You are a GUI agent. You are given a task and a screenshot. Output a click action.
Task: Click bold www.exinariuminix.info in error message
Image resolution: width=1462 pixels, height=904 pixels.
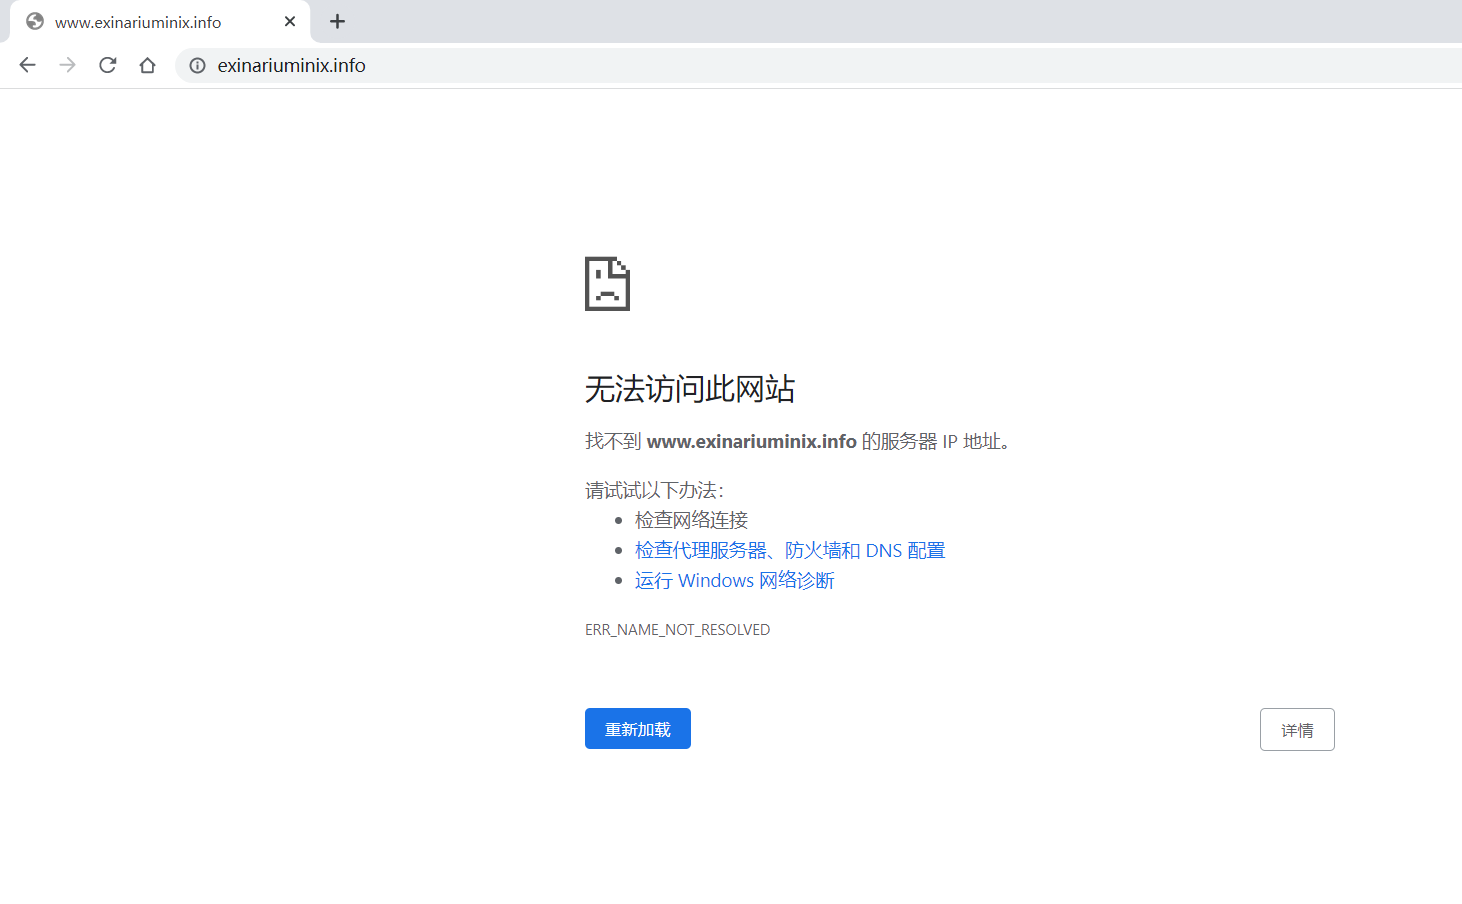coord(752,441)
